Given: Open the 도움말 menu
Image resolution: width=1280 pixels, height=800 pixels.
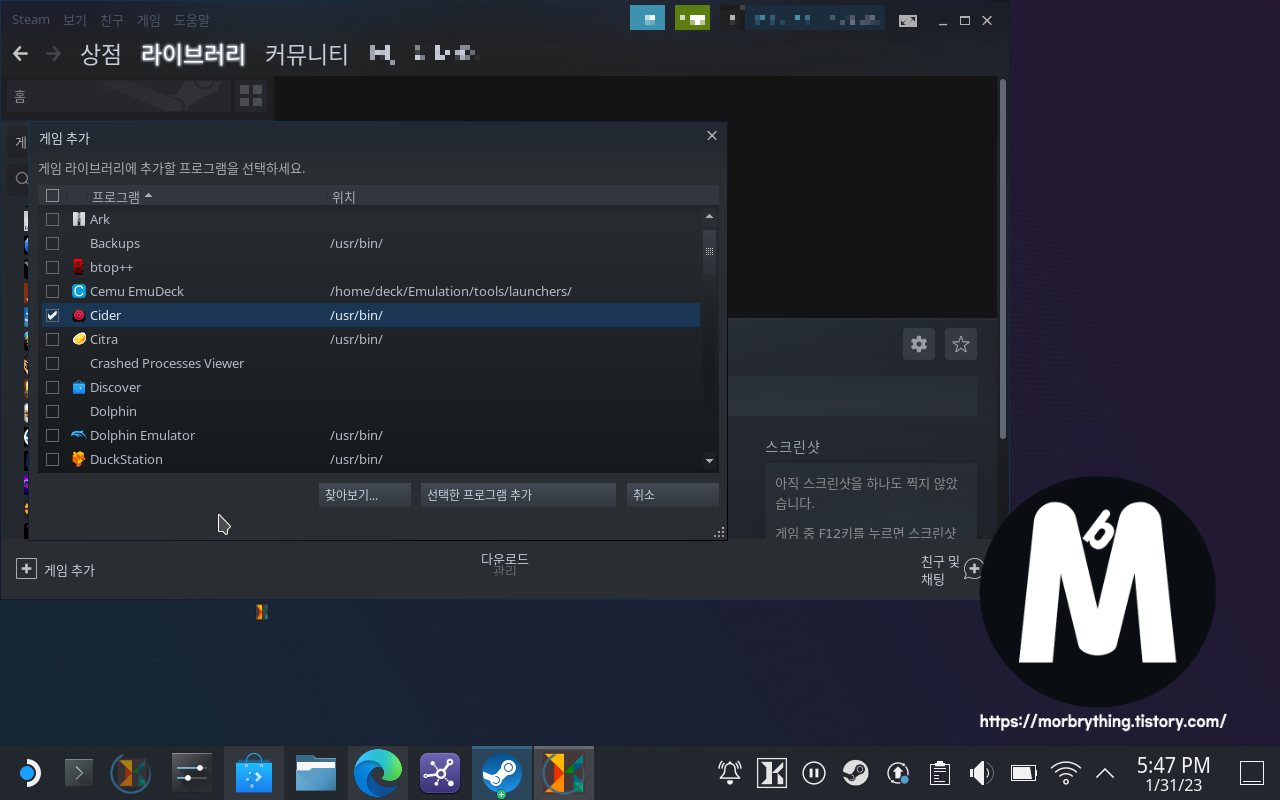Looking at the screenshot, I should (x=192, y=20).
